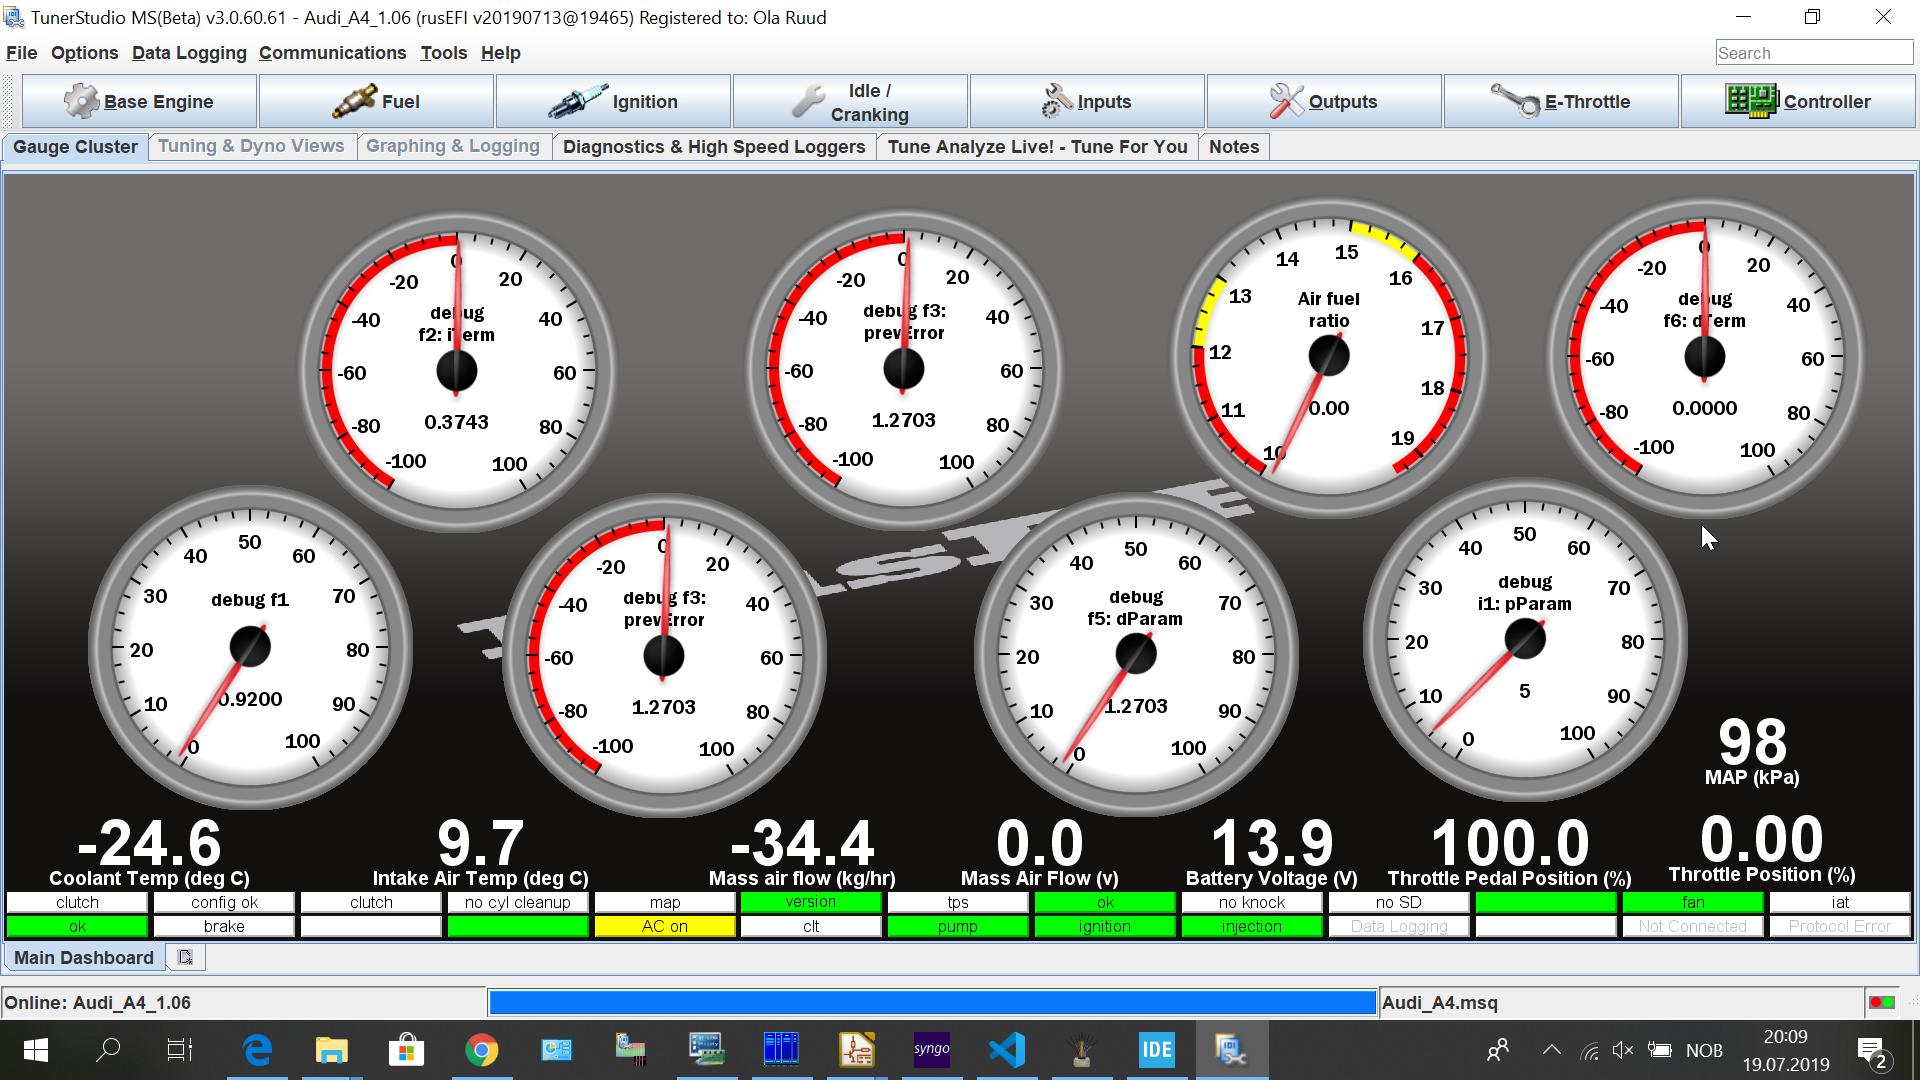Open the Options menu
The image size is (1920, 1080).
point(84,53)
